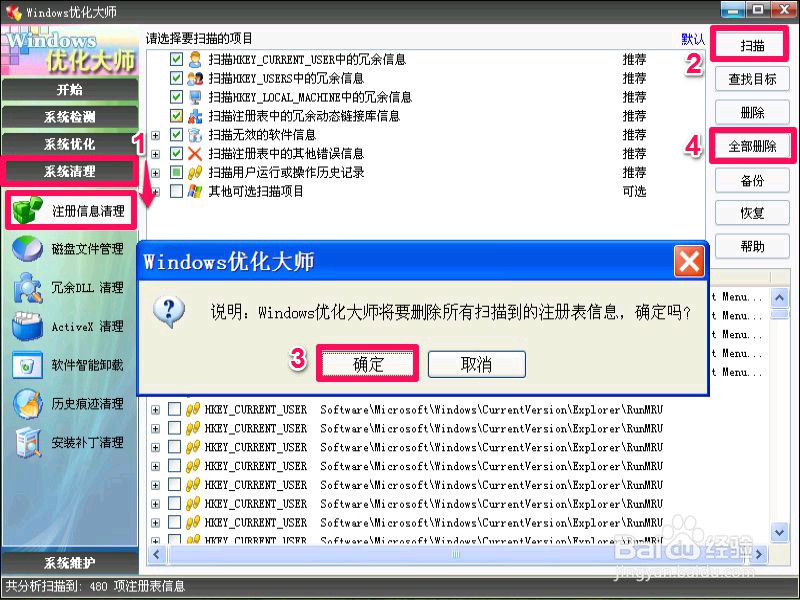Image resolution: width=800 pixels, height=600 pixels.
Task: Check the first visible HKEY_CURRENT_USER RunMRU result row
Action: point(174,410)
